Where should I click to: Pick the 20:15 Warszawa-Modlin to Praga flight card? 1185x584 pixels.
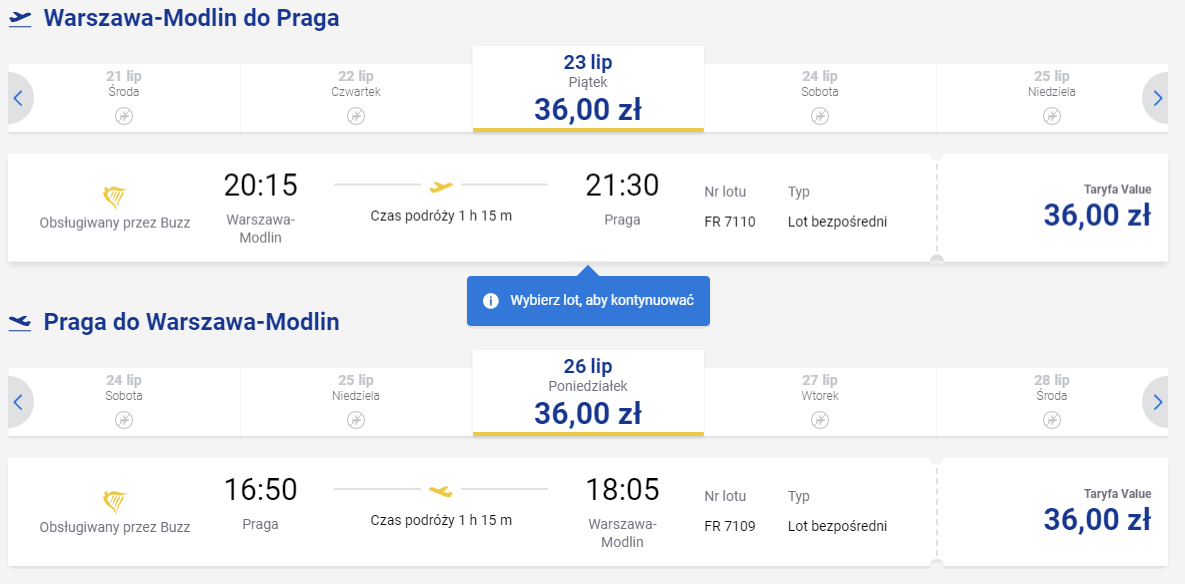pyautogui.click(x=472, y=208)
